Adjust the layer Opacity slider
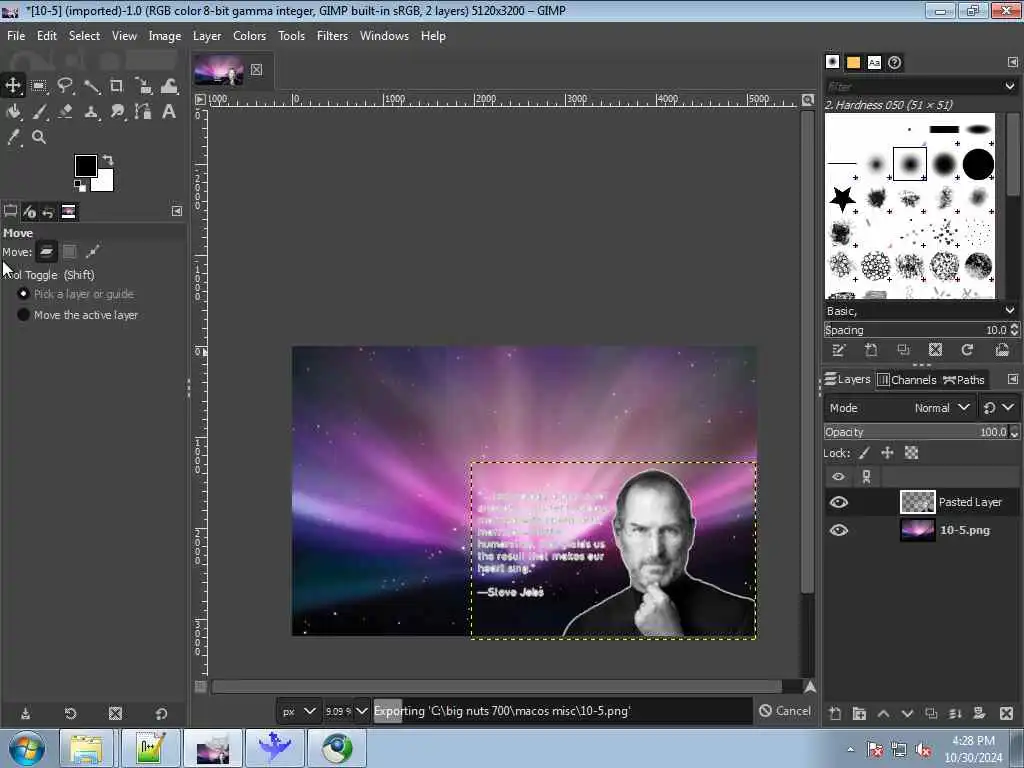This screenshot has width=1024, height=768. 917,432
